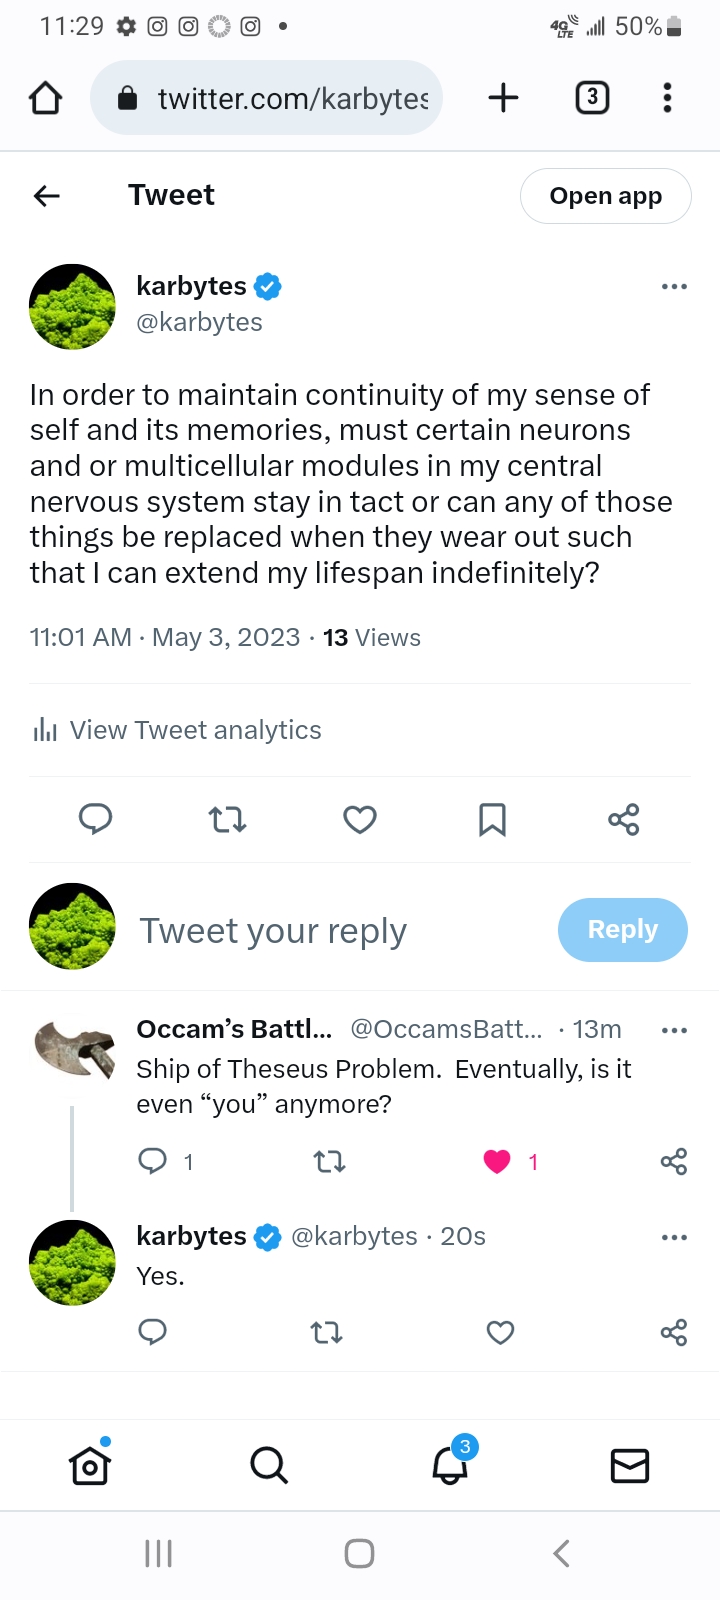Viewport: 720px width, 1600px height.
Task: Open more options on Occam's Battl... reply
Action: 675,1030
